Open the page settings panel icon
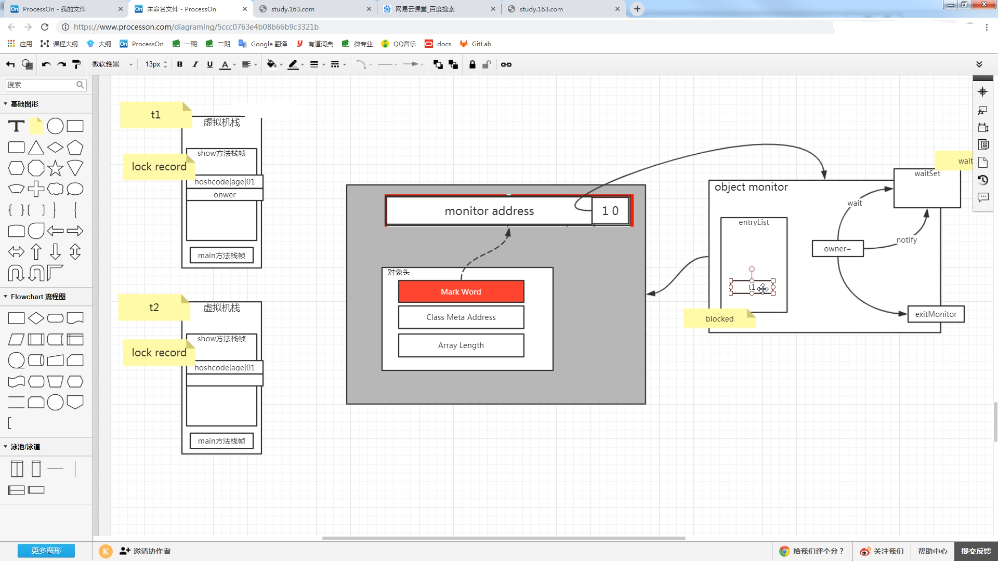 [x=983, y=162]
